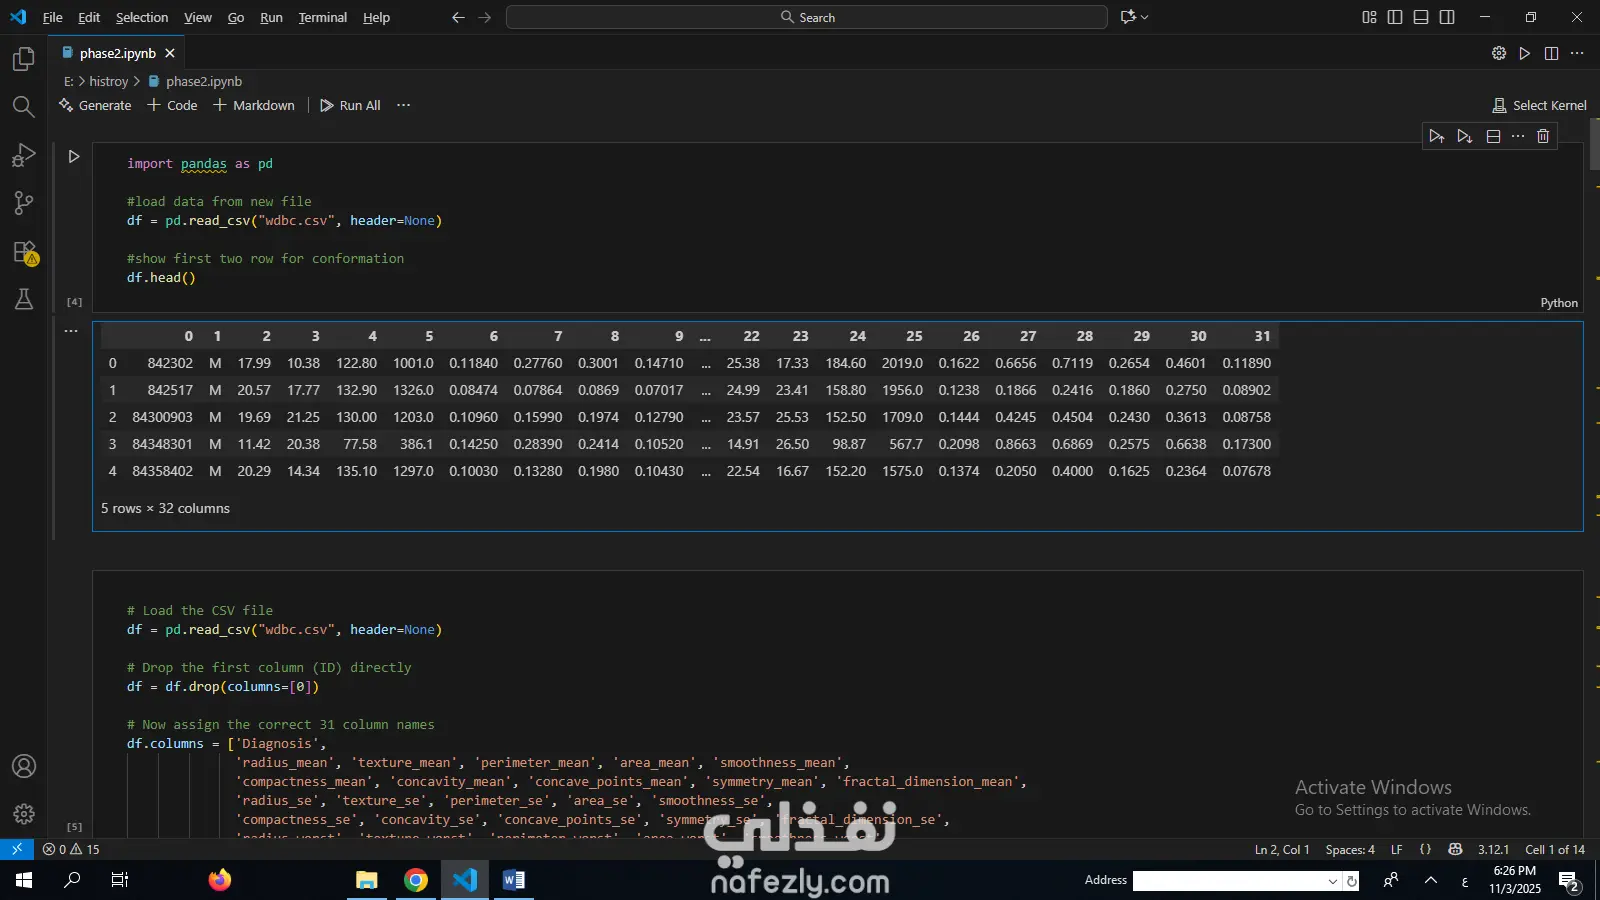
Task: Click Run All cells
Action: [x=350, y=105]
